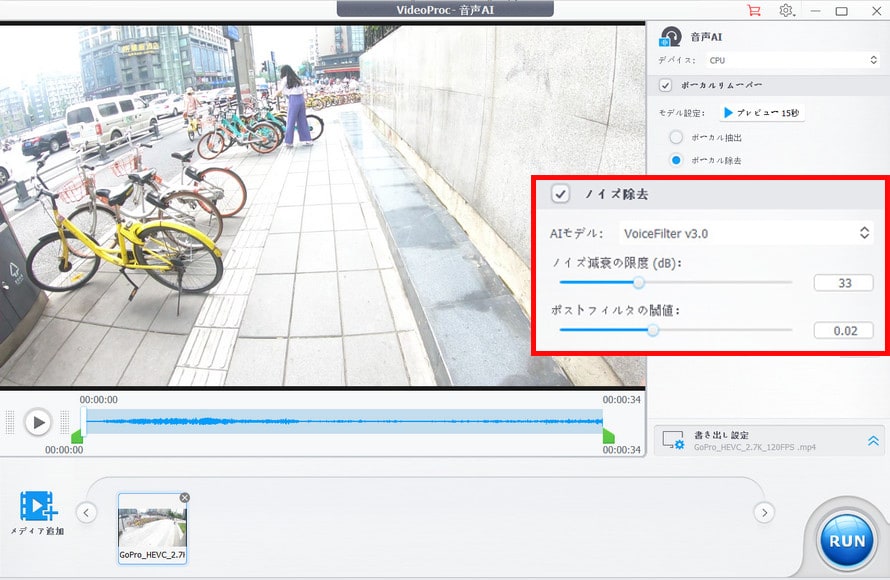Viewport: 890px width, 580px height.
Task: Expand the export settings panel chevron
Action: click(872, 441)
